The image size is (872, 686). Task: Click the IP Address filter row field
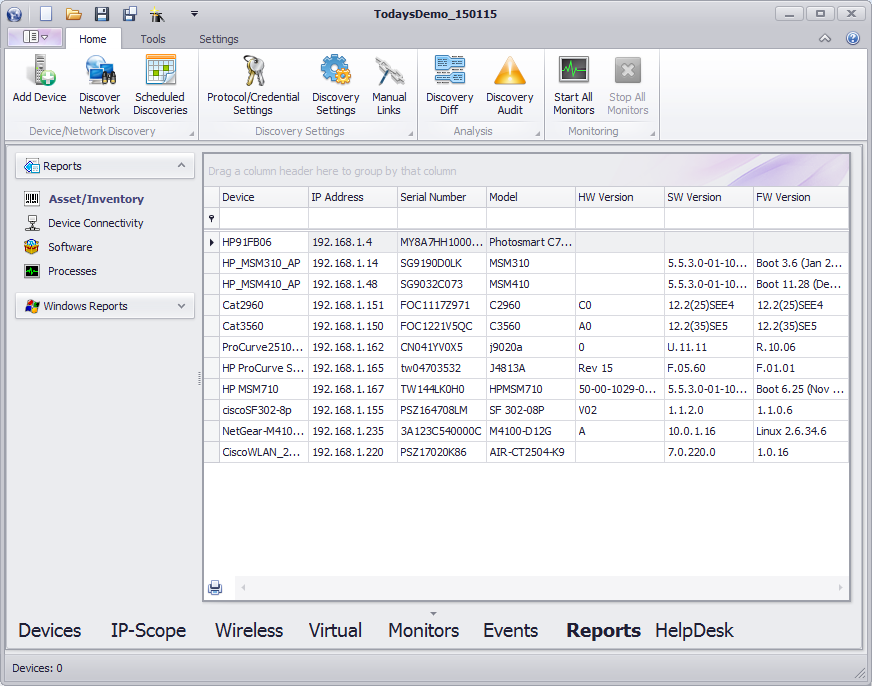pos(353,218)
